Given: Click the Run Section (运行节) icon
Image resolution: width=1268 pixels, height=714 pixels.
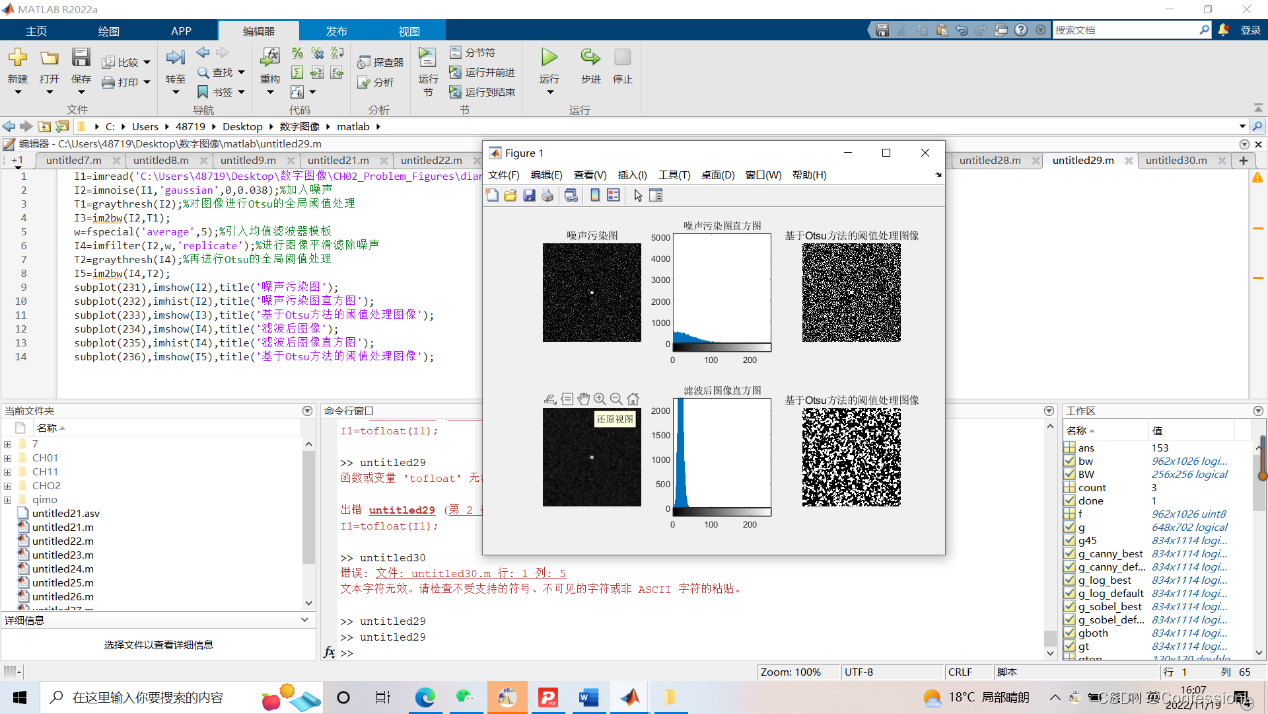Looking at the screenshot, I should (x=428, y=57).
